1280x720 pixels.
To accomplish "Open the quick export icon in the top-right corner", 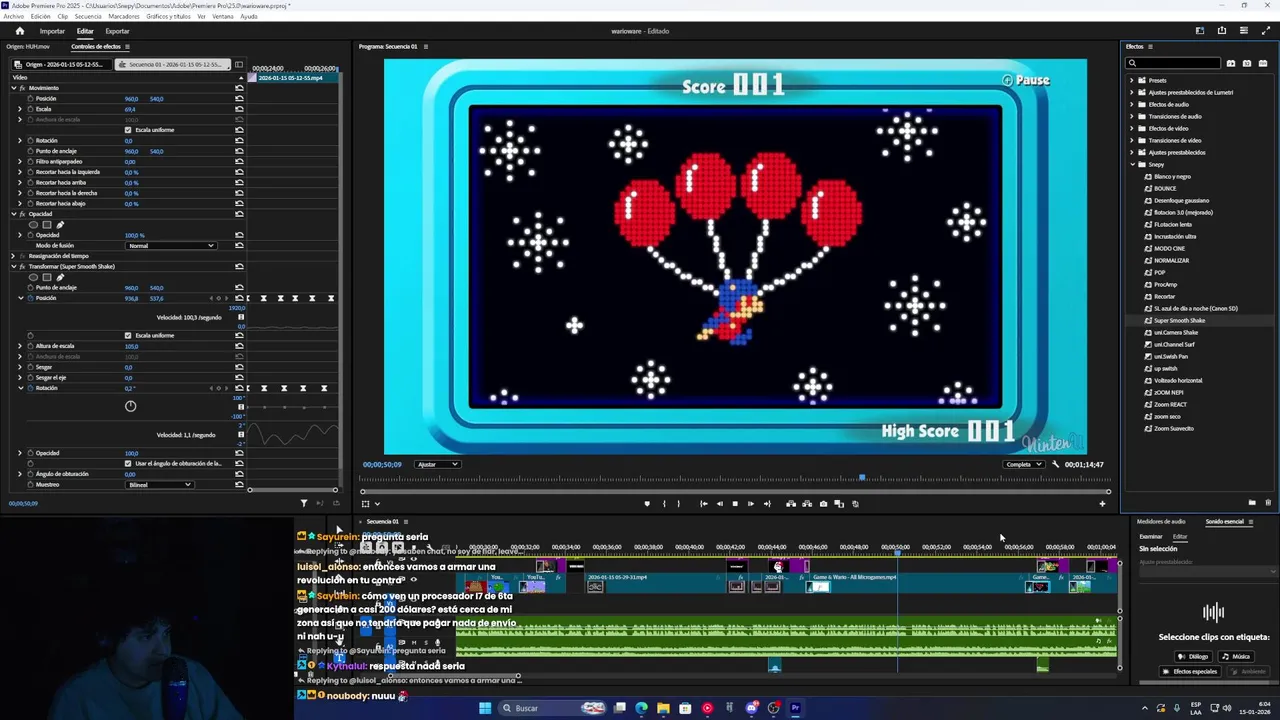I will pos(1222,31).
